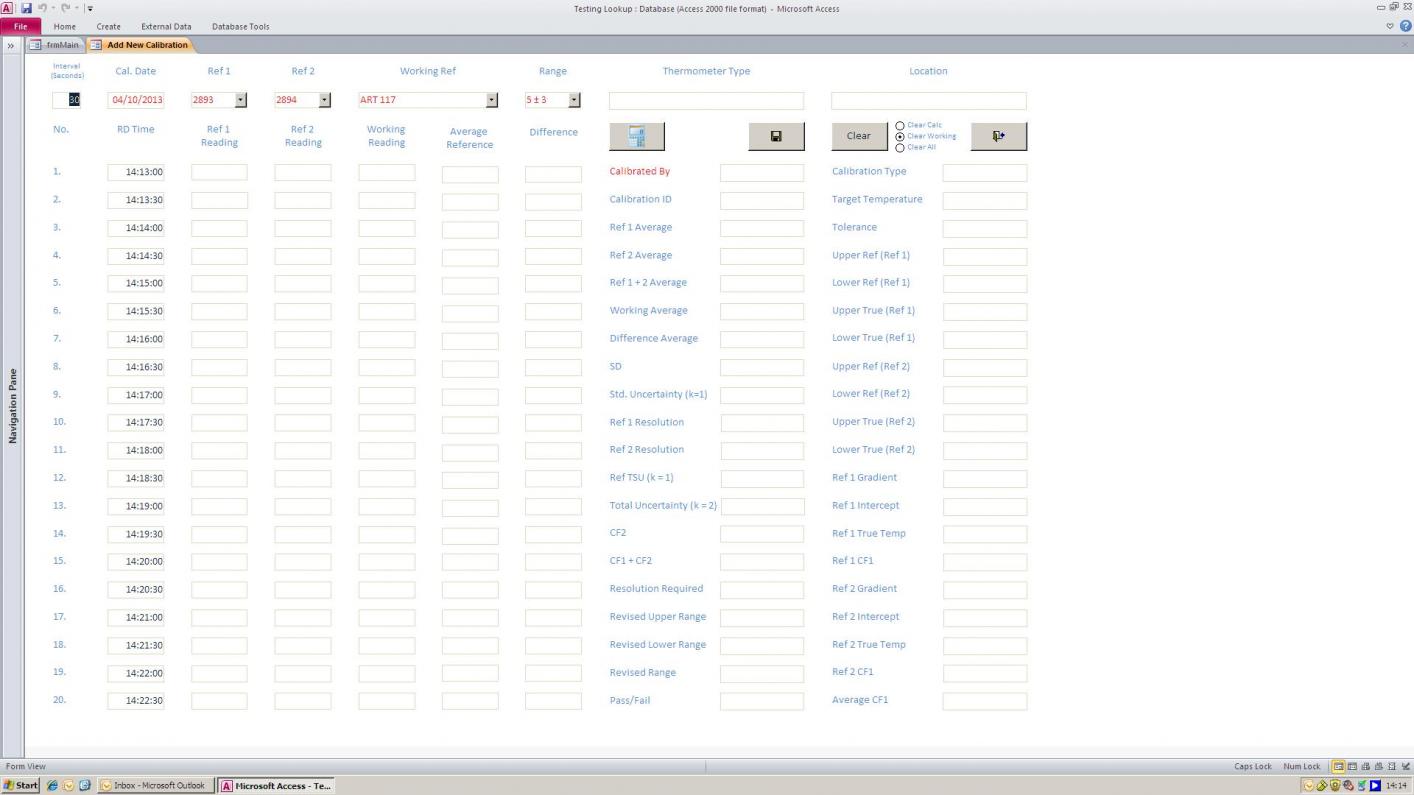Click the Thermometer Type field

pos(706,101)
